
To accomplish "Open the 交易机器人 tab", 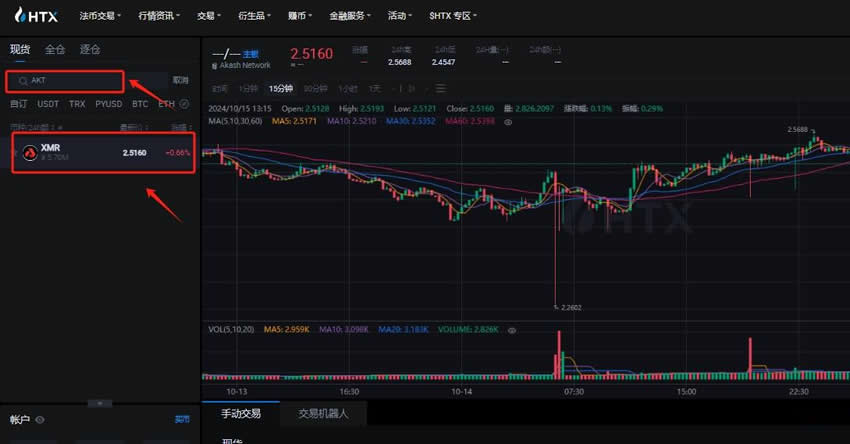I will click(x=323, y=414).
